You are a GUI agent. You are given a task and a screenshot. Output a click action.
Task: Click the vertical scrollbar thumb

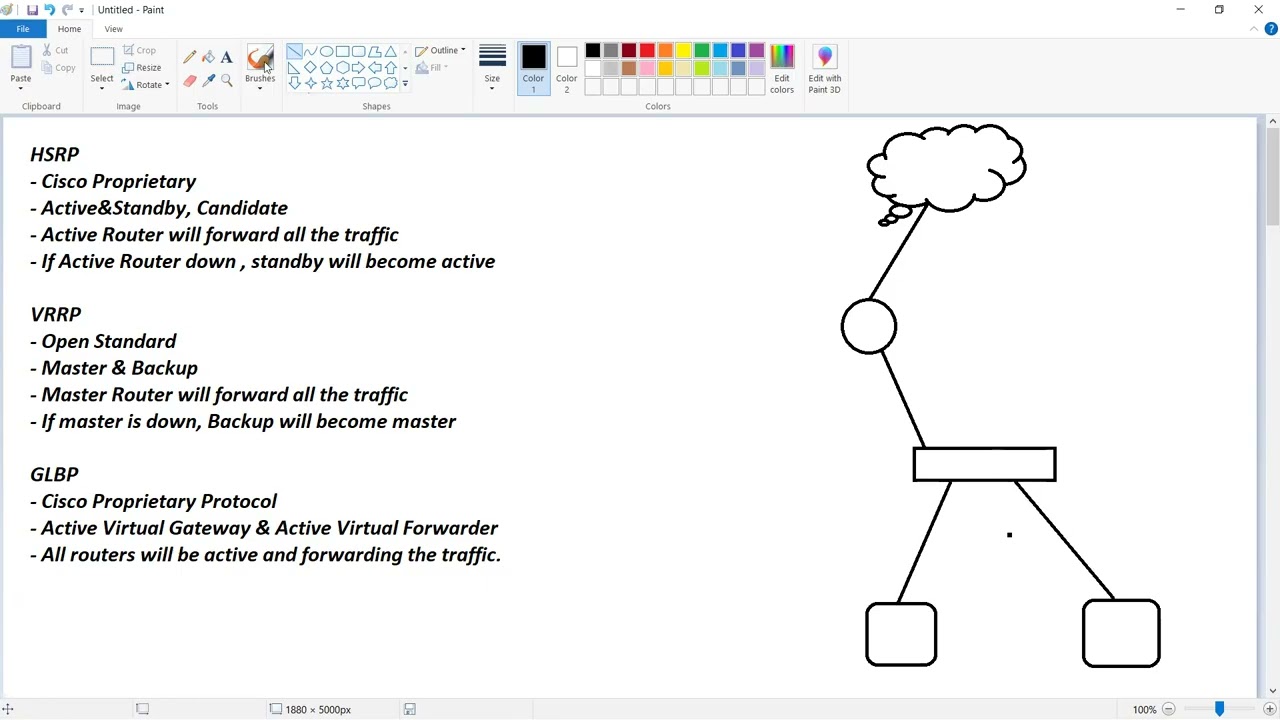1272,177
